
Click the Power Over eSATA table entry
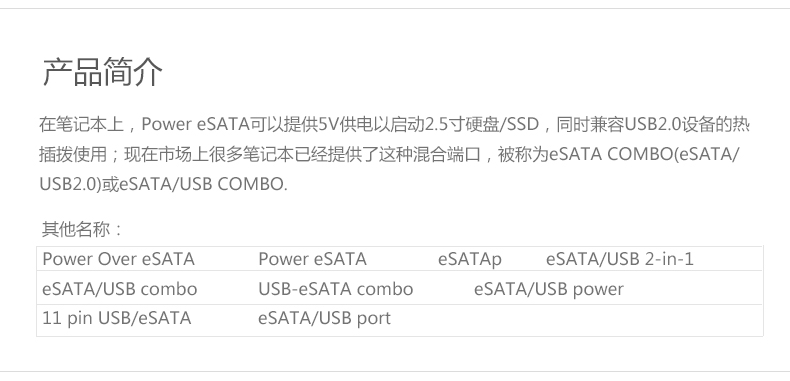pyautogui.click(x=118, y=259)
